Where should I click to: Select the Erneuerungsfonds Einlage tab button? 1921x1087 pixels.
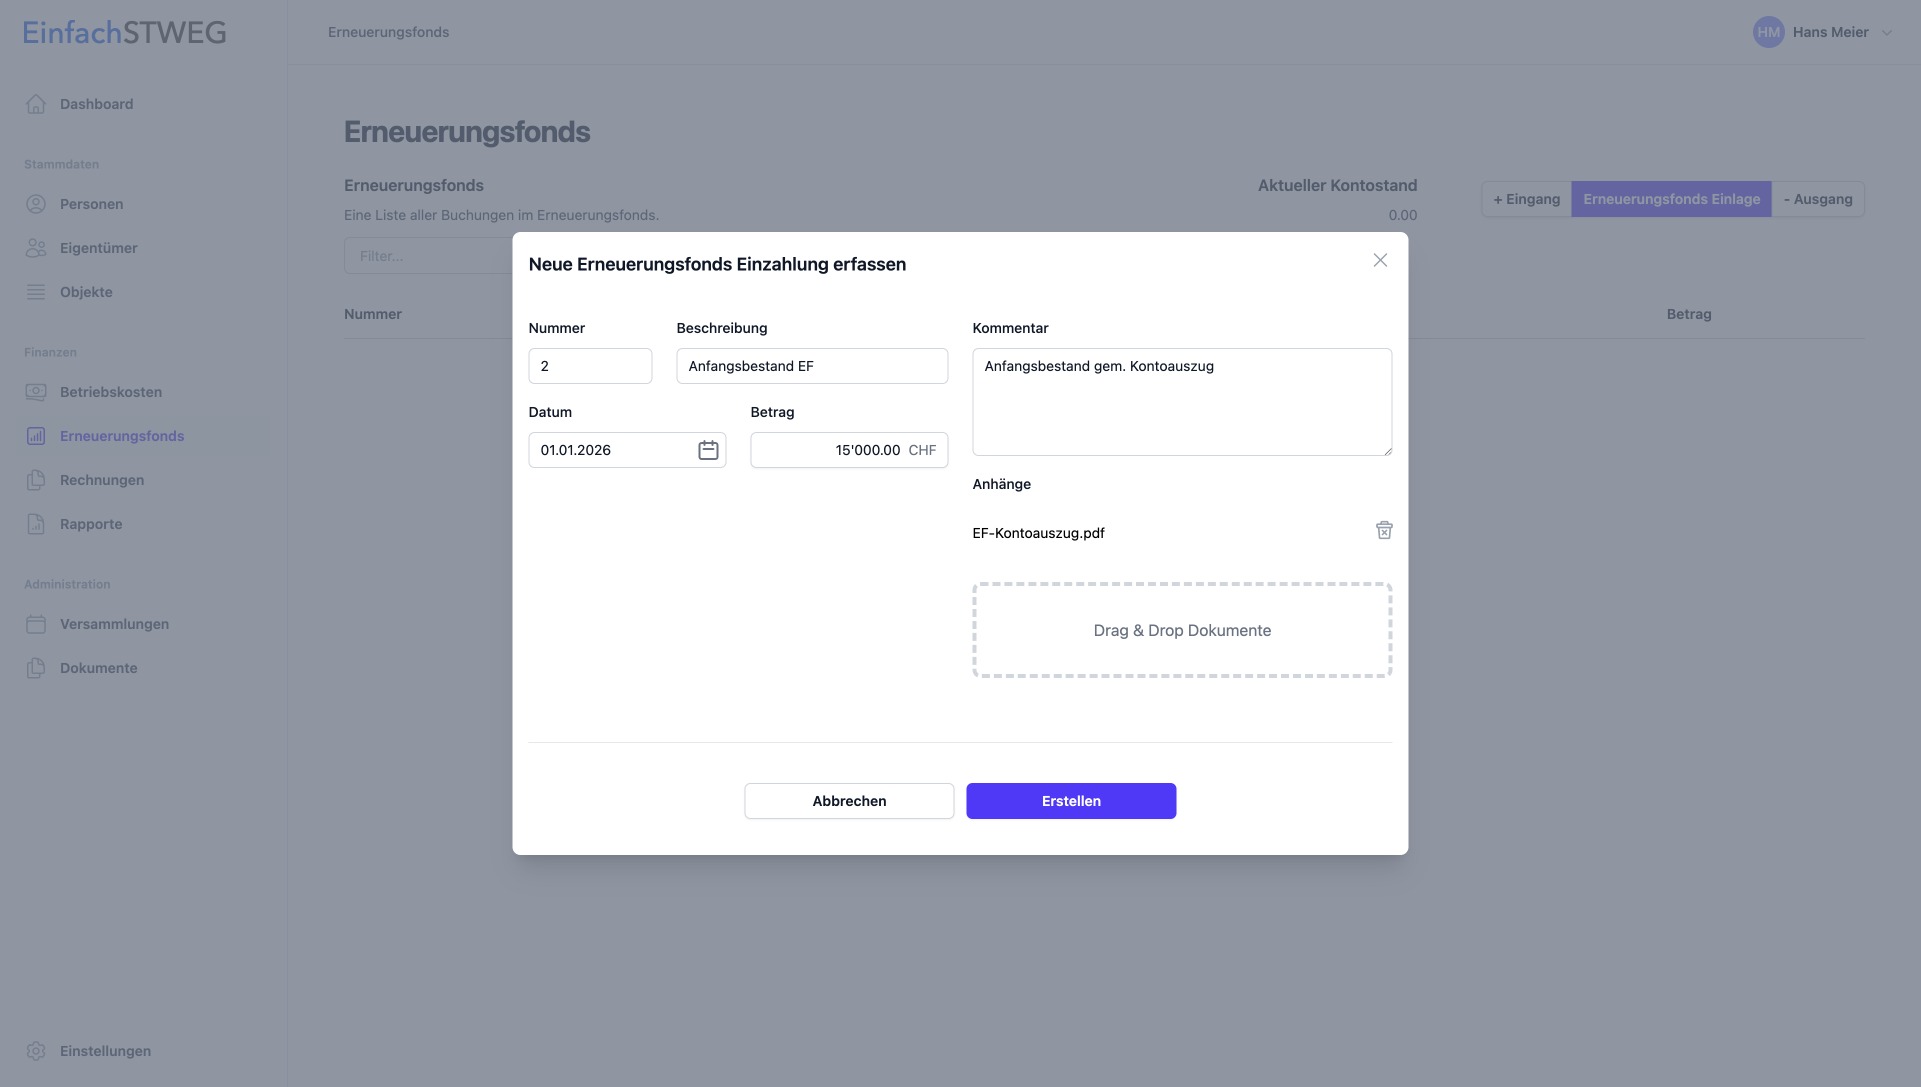pyautogui.click(x=1671, y=199)
